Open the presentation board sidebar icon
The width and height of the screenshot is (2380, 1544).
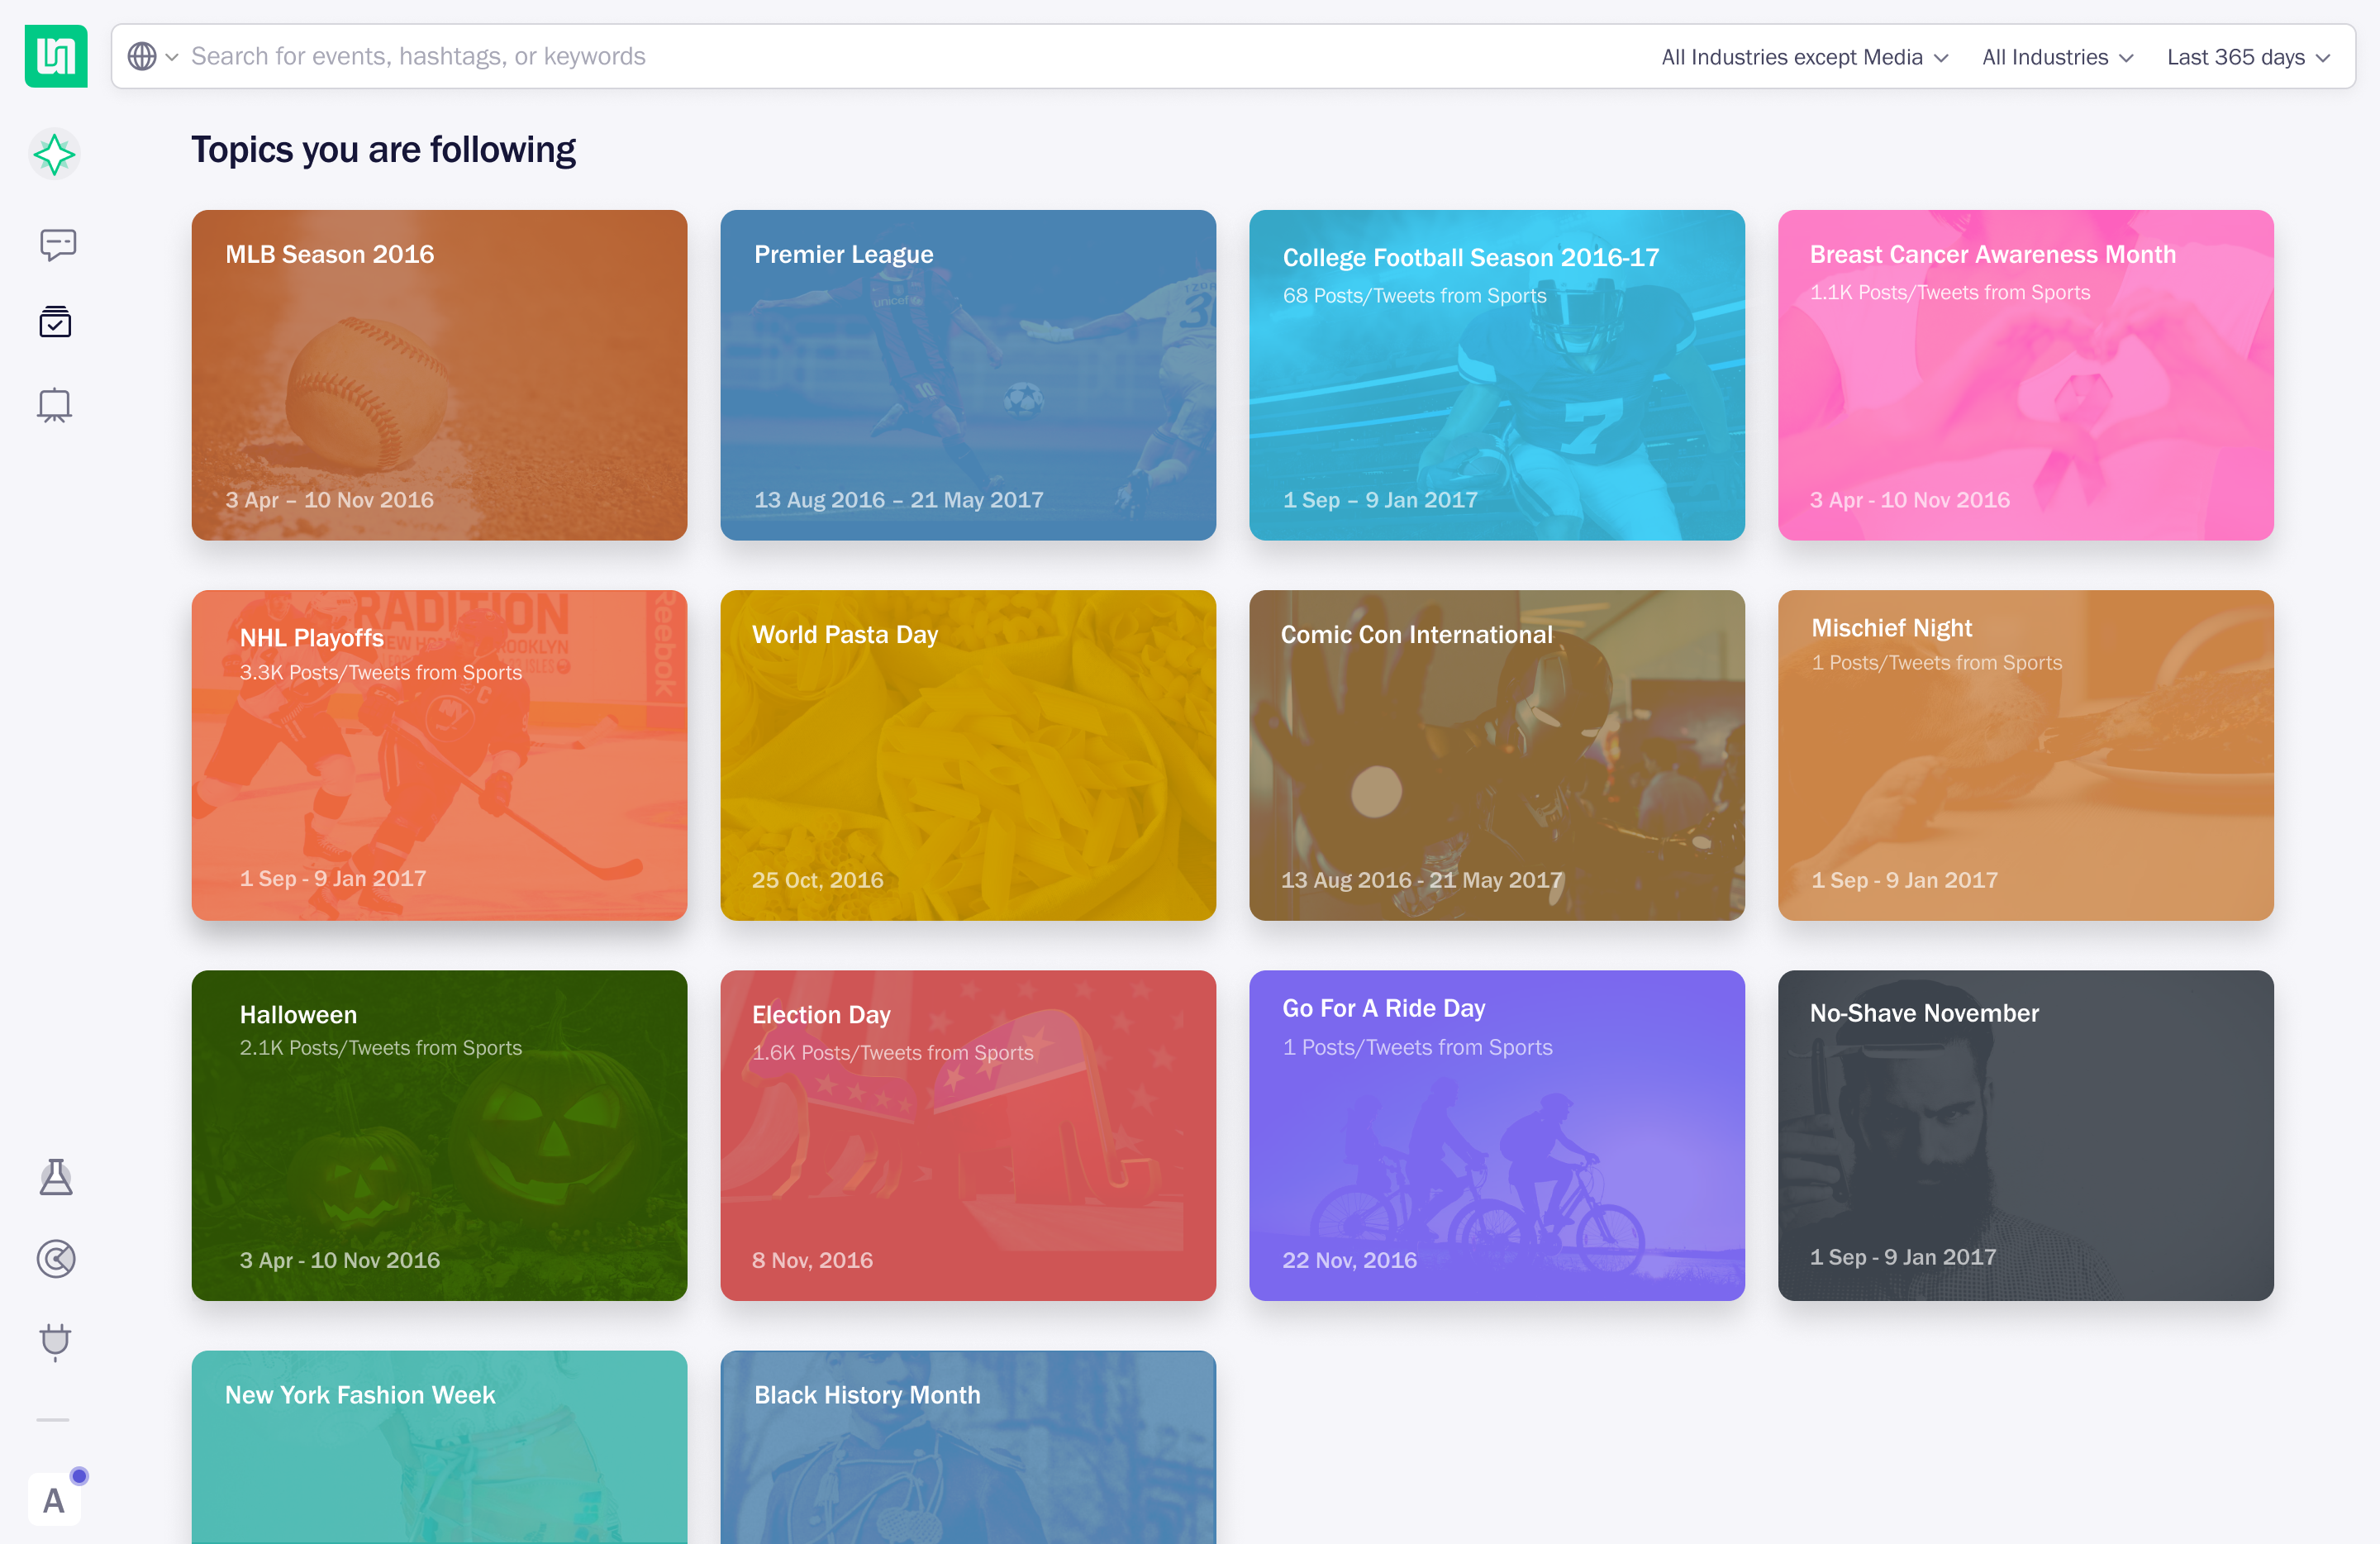55,405
